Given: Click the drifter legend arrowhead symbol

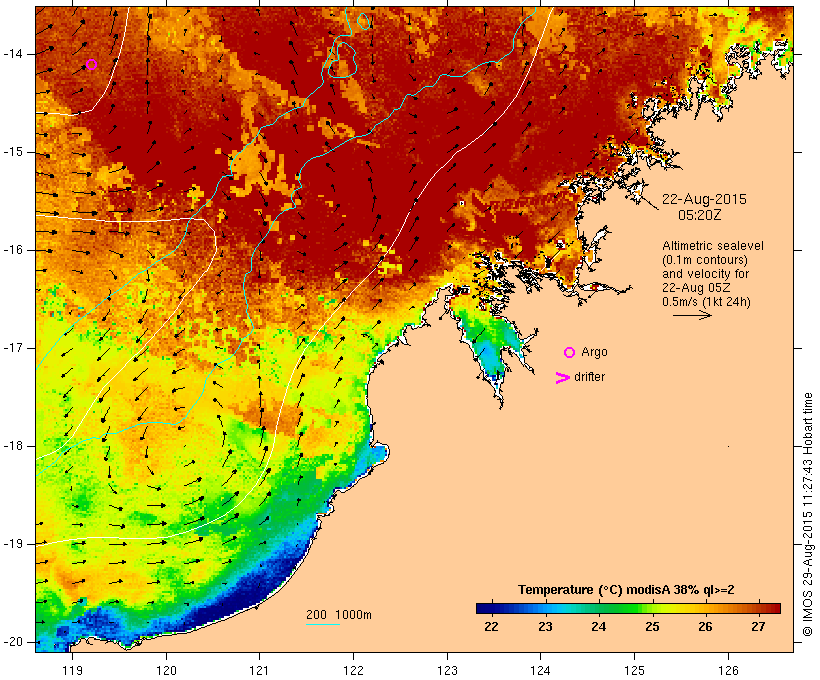Looking at the screenshot, I should click(562, 378).
